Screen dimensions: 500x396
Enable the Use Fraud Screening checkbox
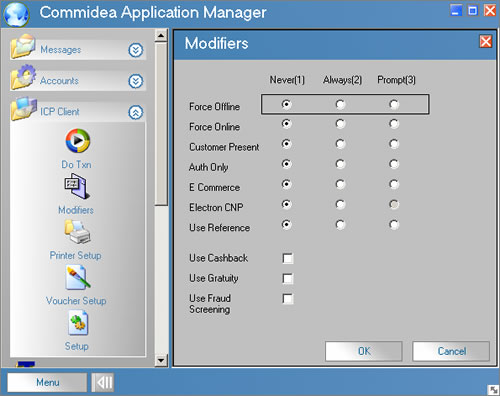[x=288, y=298]
